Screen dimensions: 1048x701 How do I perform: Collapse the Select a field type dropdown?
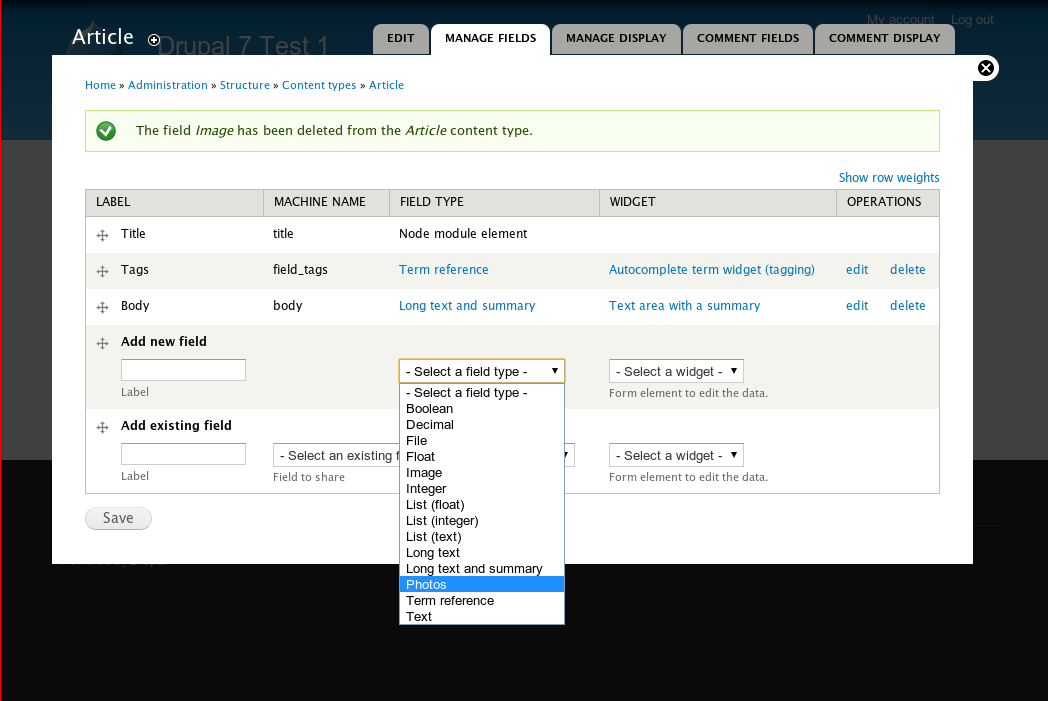click(x=482, y=372)
